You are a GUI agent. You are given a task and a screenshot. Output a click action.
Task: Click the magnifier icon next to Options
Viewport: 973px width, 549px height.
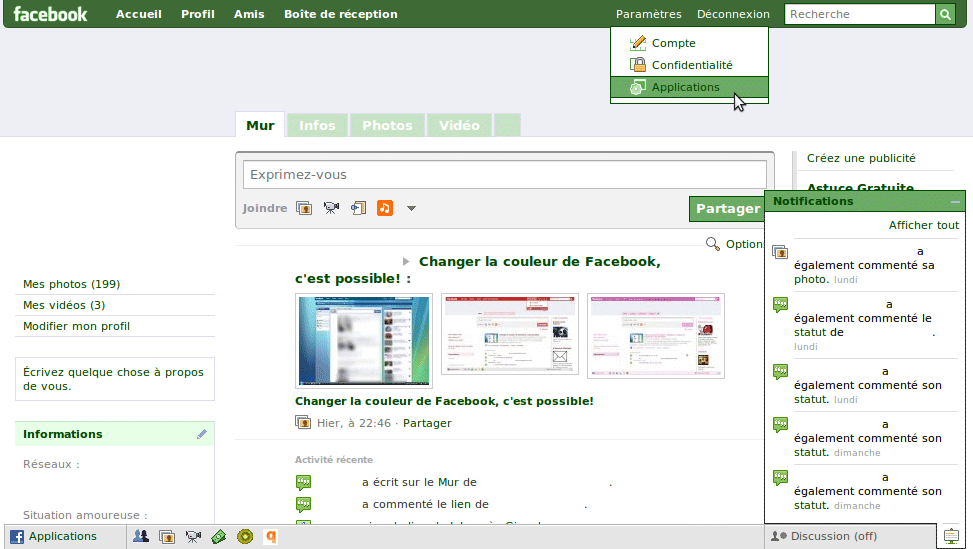click(x=713, y=244)
